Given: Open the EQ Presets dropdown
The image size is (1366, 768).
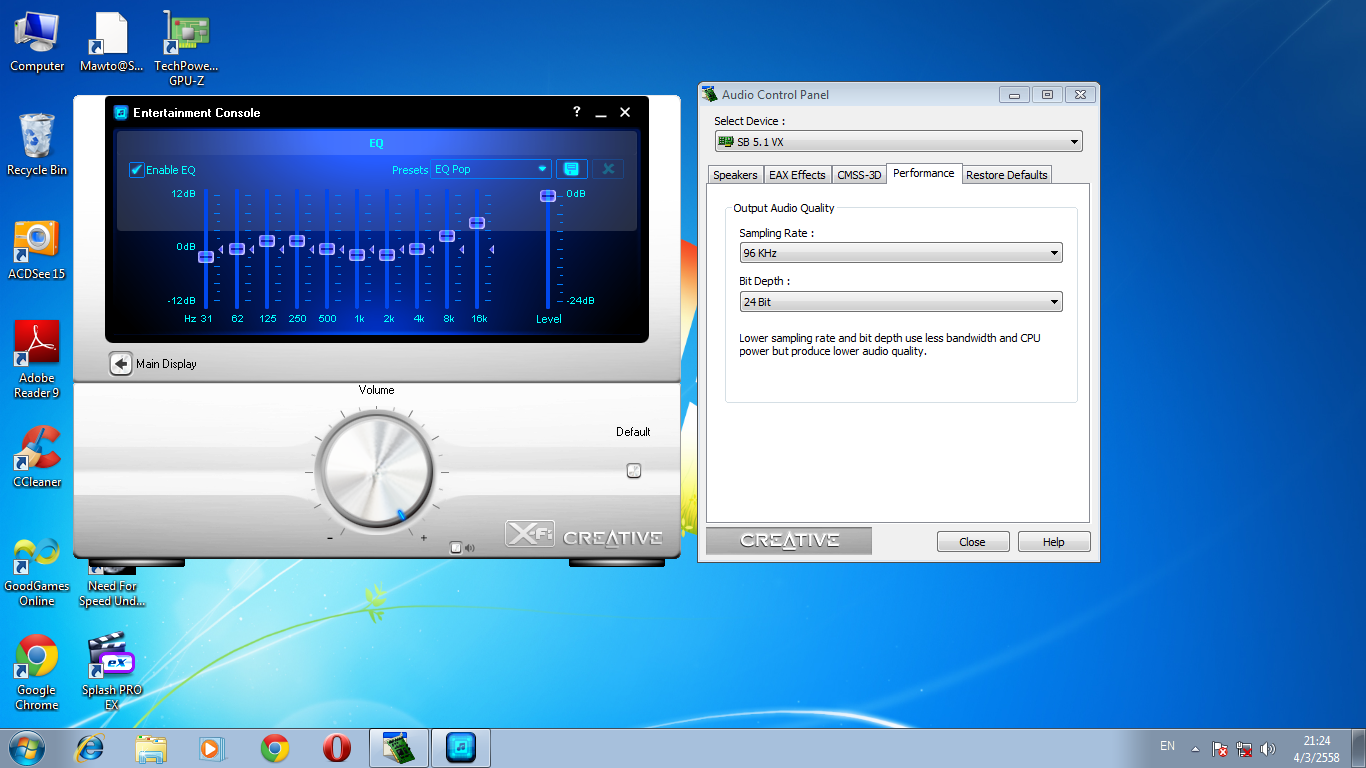Looking at the screenshot, I should click(x=491, y=169).
